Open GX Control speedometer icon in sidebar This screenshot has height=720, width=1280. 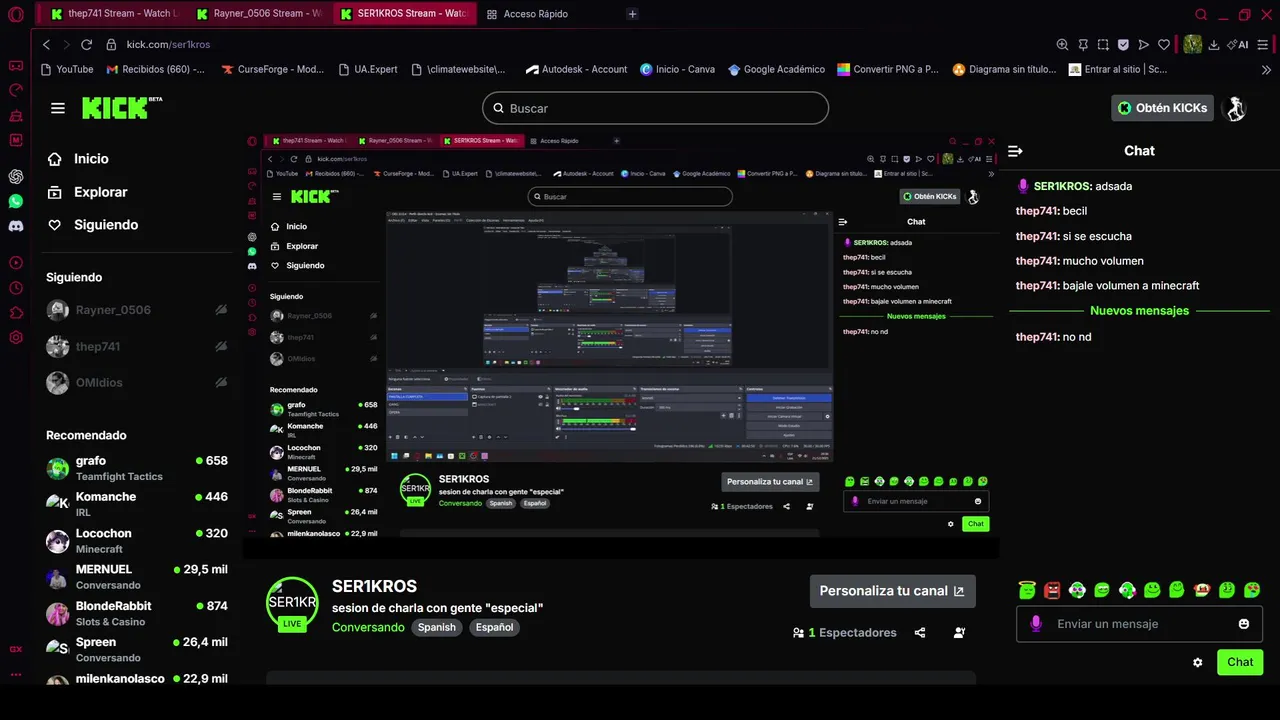click(x=16, y=90)
